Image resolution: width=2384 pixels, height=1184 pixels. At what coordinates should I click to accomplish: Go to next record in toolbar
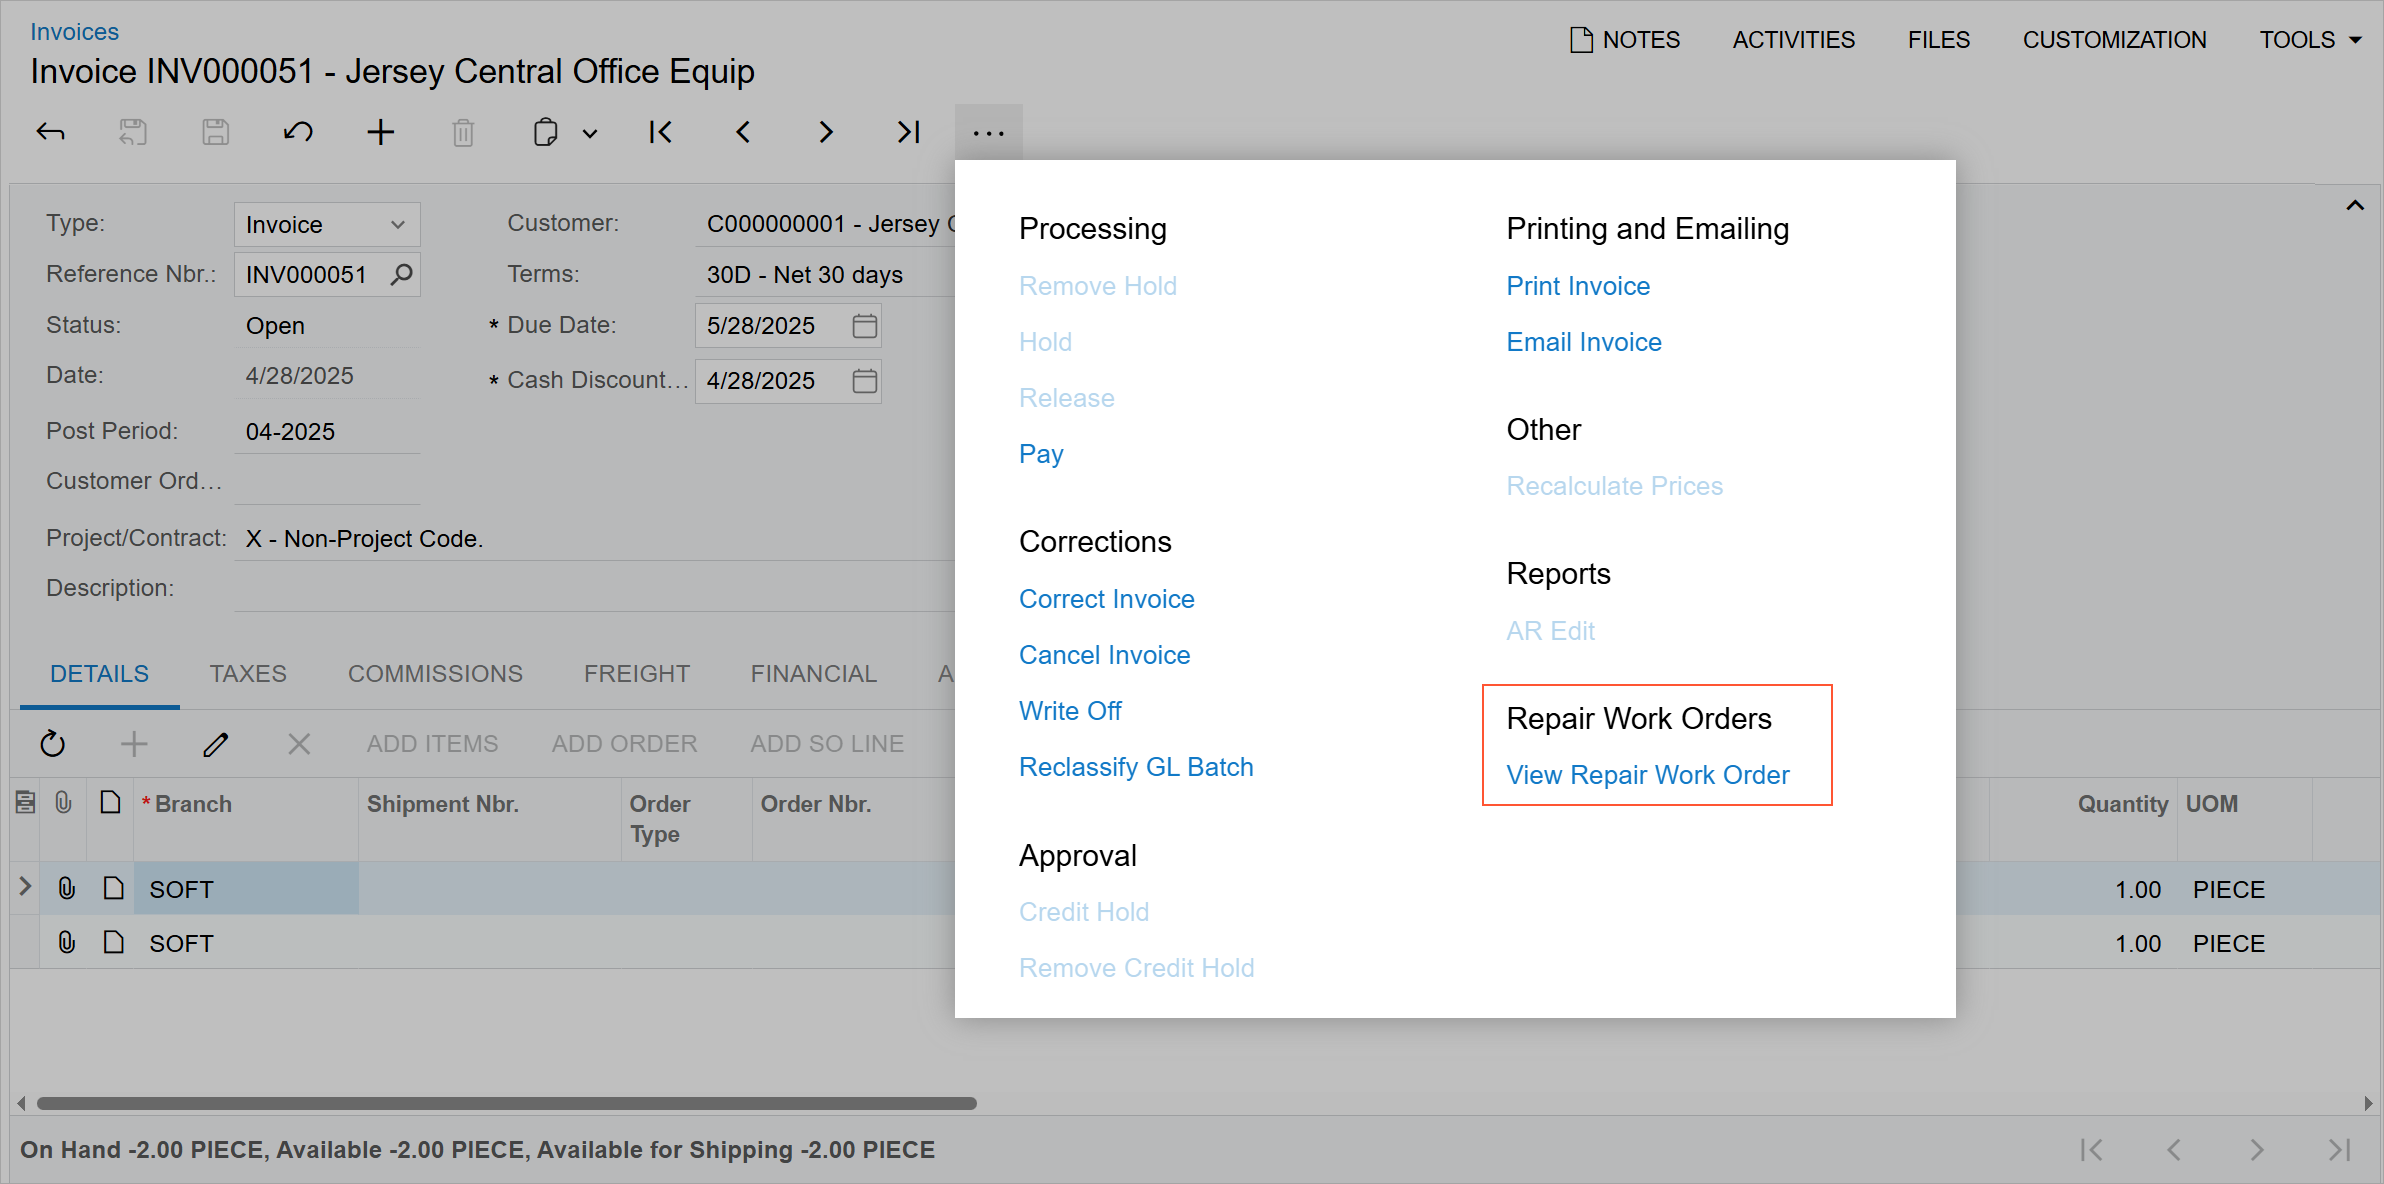pos(825,132)
